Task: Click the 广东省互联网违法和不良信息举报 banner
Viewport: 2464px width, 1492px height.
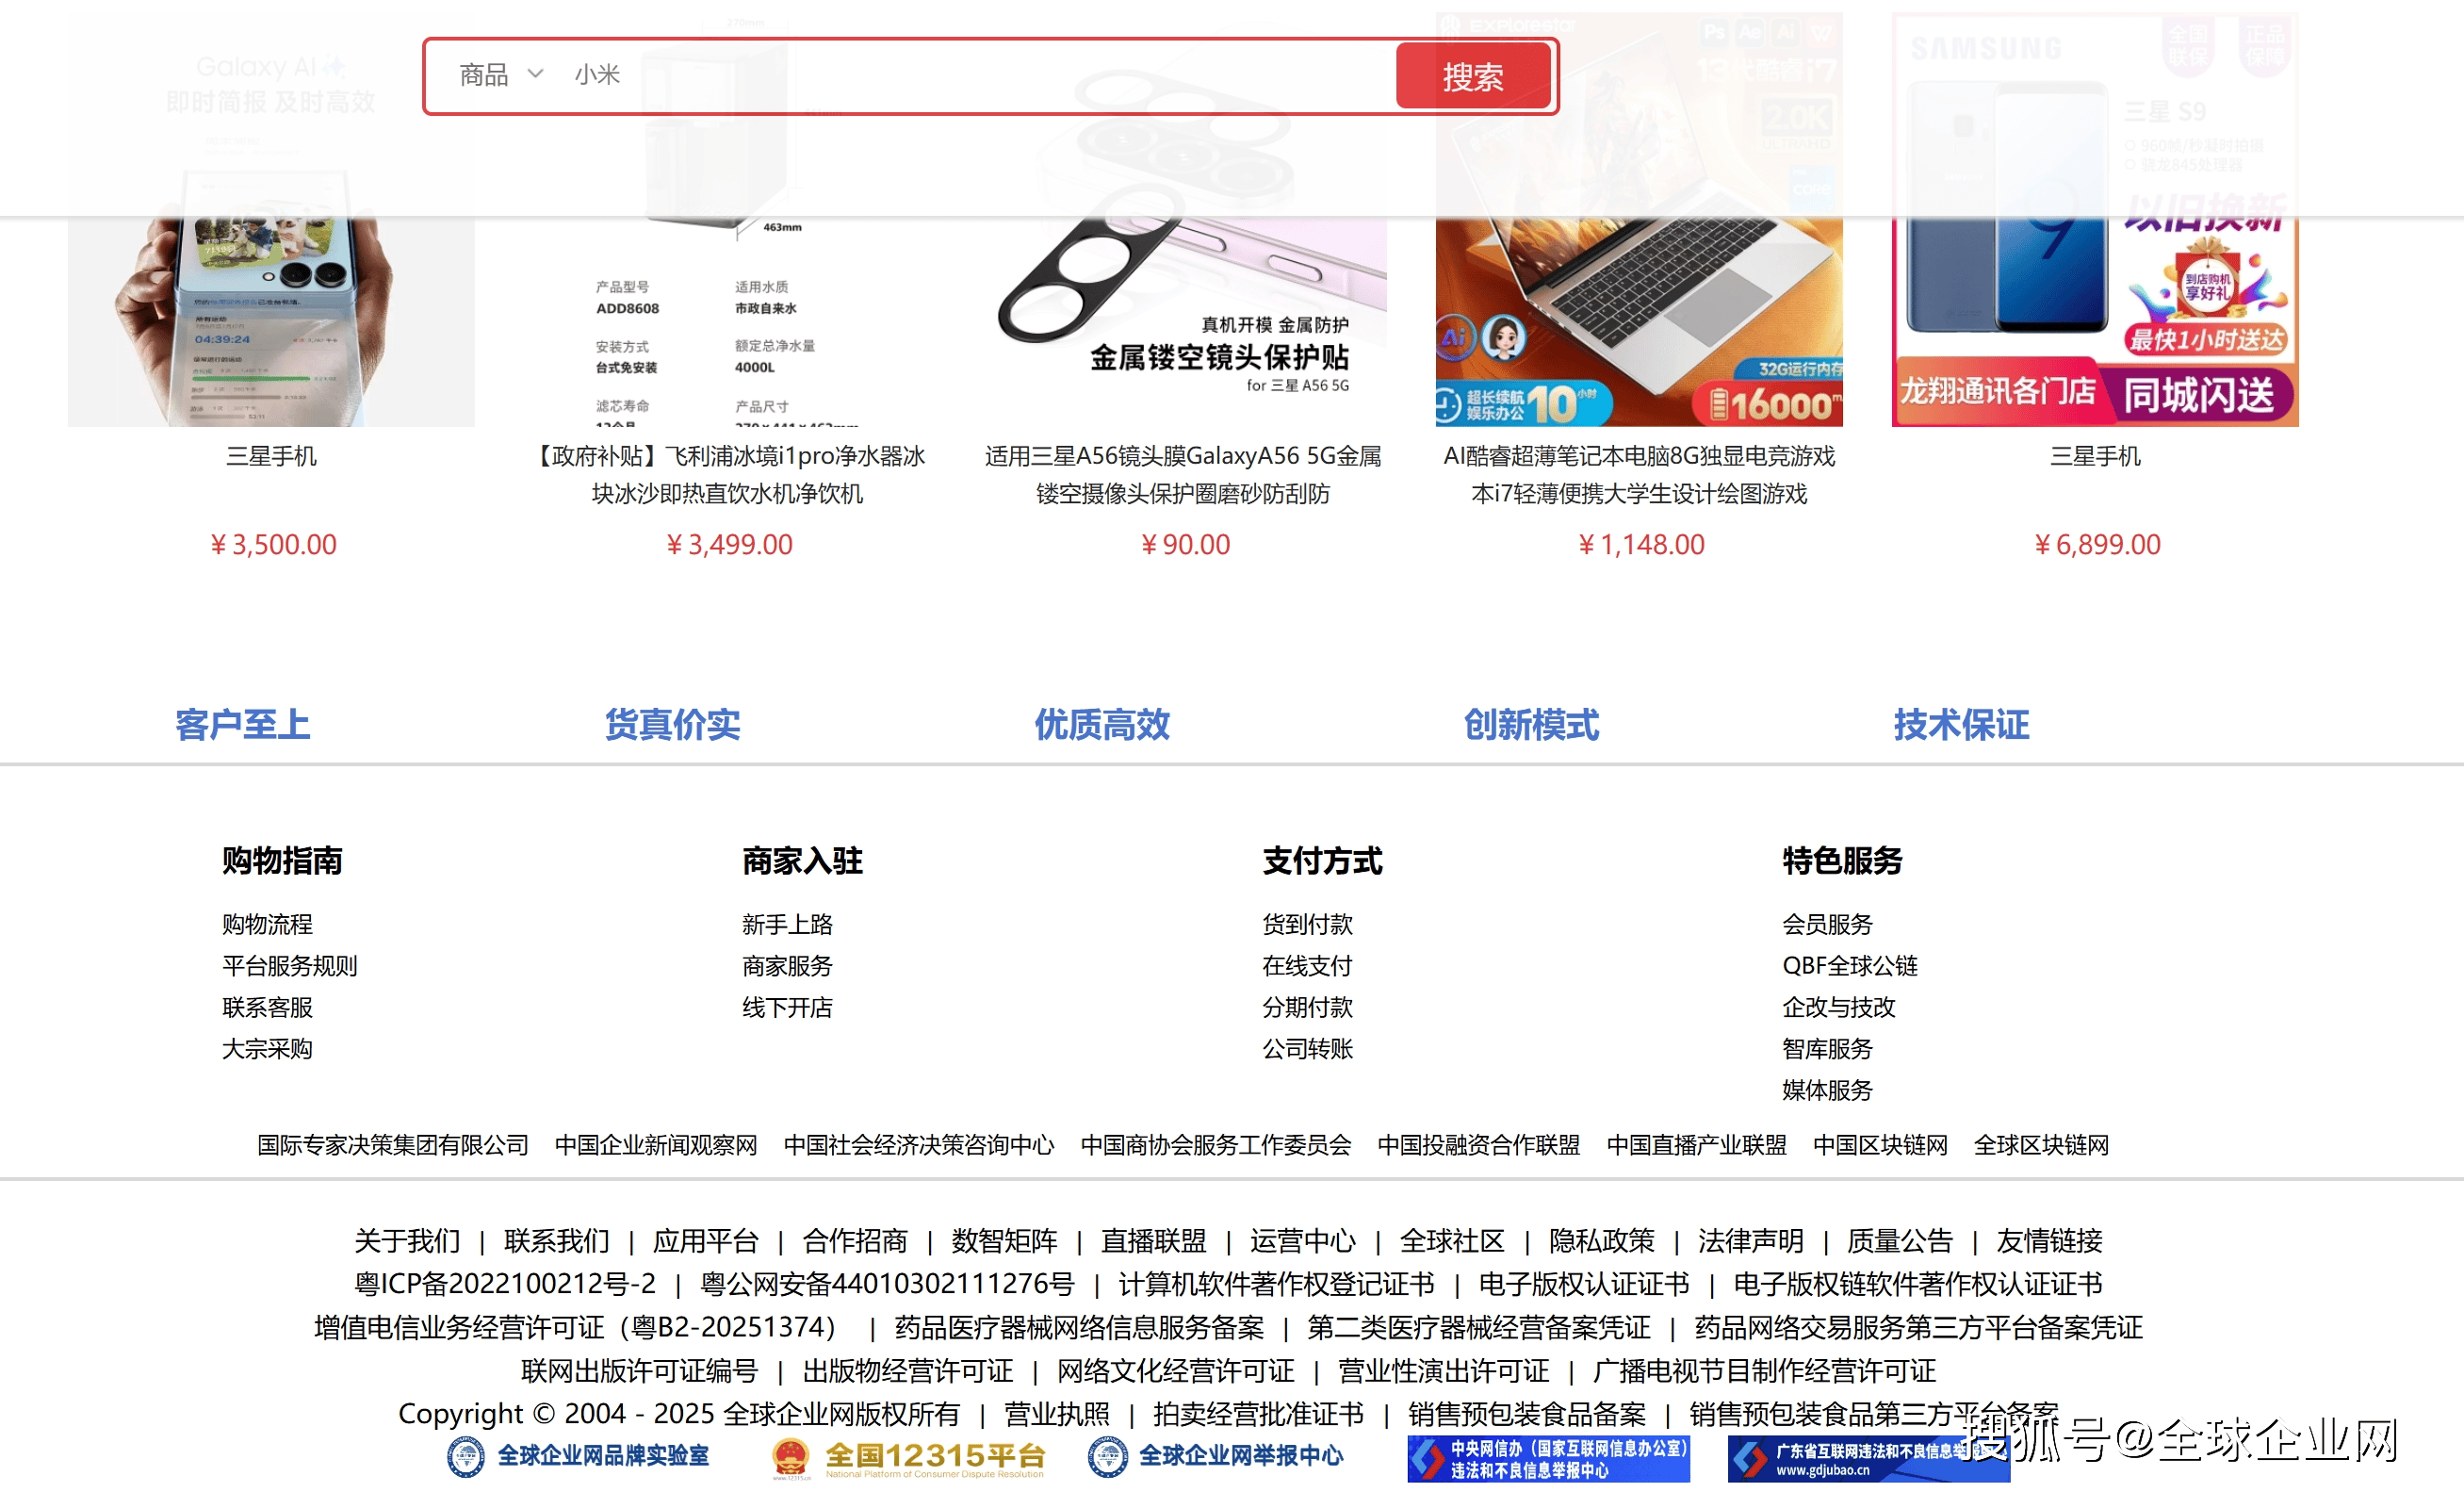Action: pos(1850,1458)
